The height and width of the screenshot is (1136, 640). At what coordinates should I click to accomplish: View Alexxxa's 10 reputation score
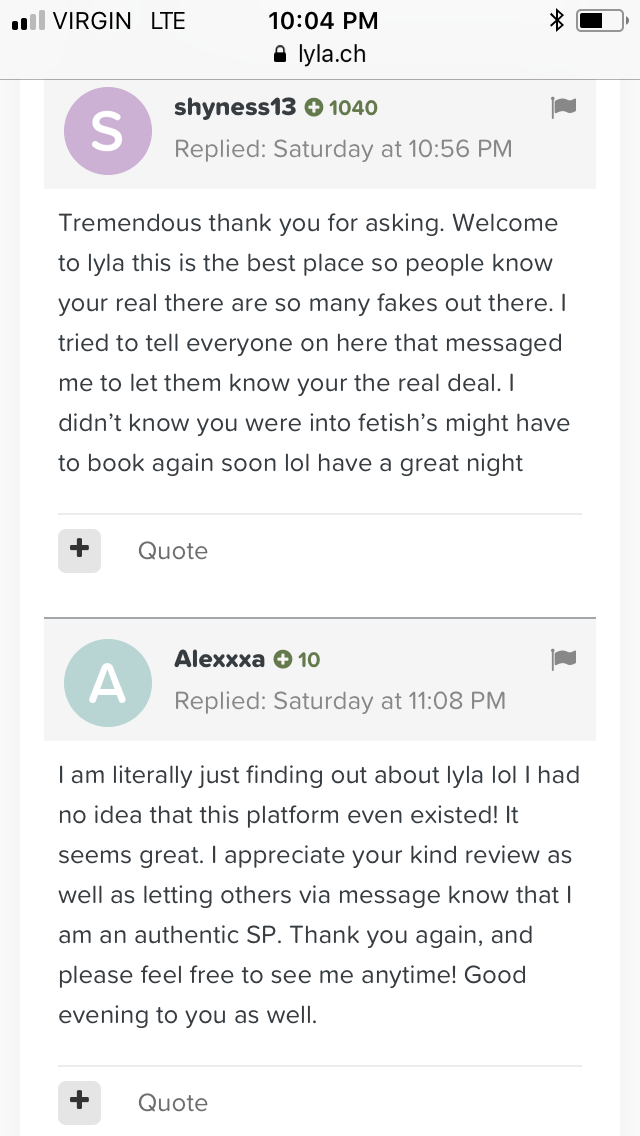point(297,659)
